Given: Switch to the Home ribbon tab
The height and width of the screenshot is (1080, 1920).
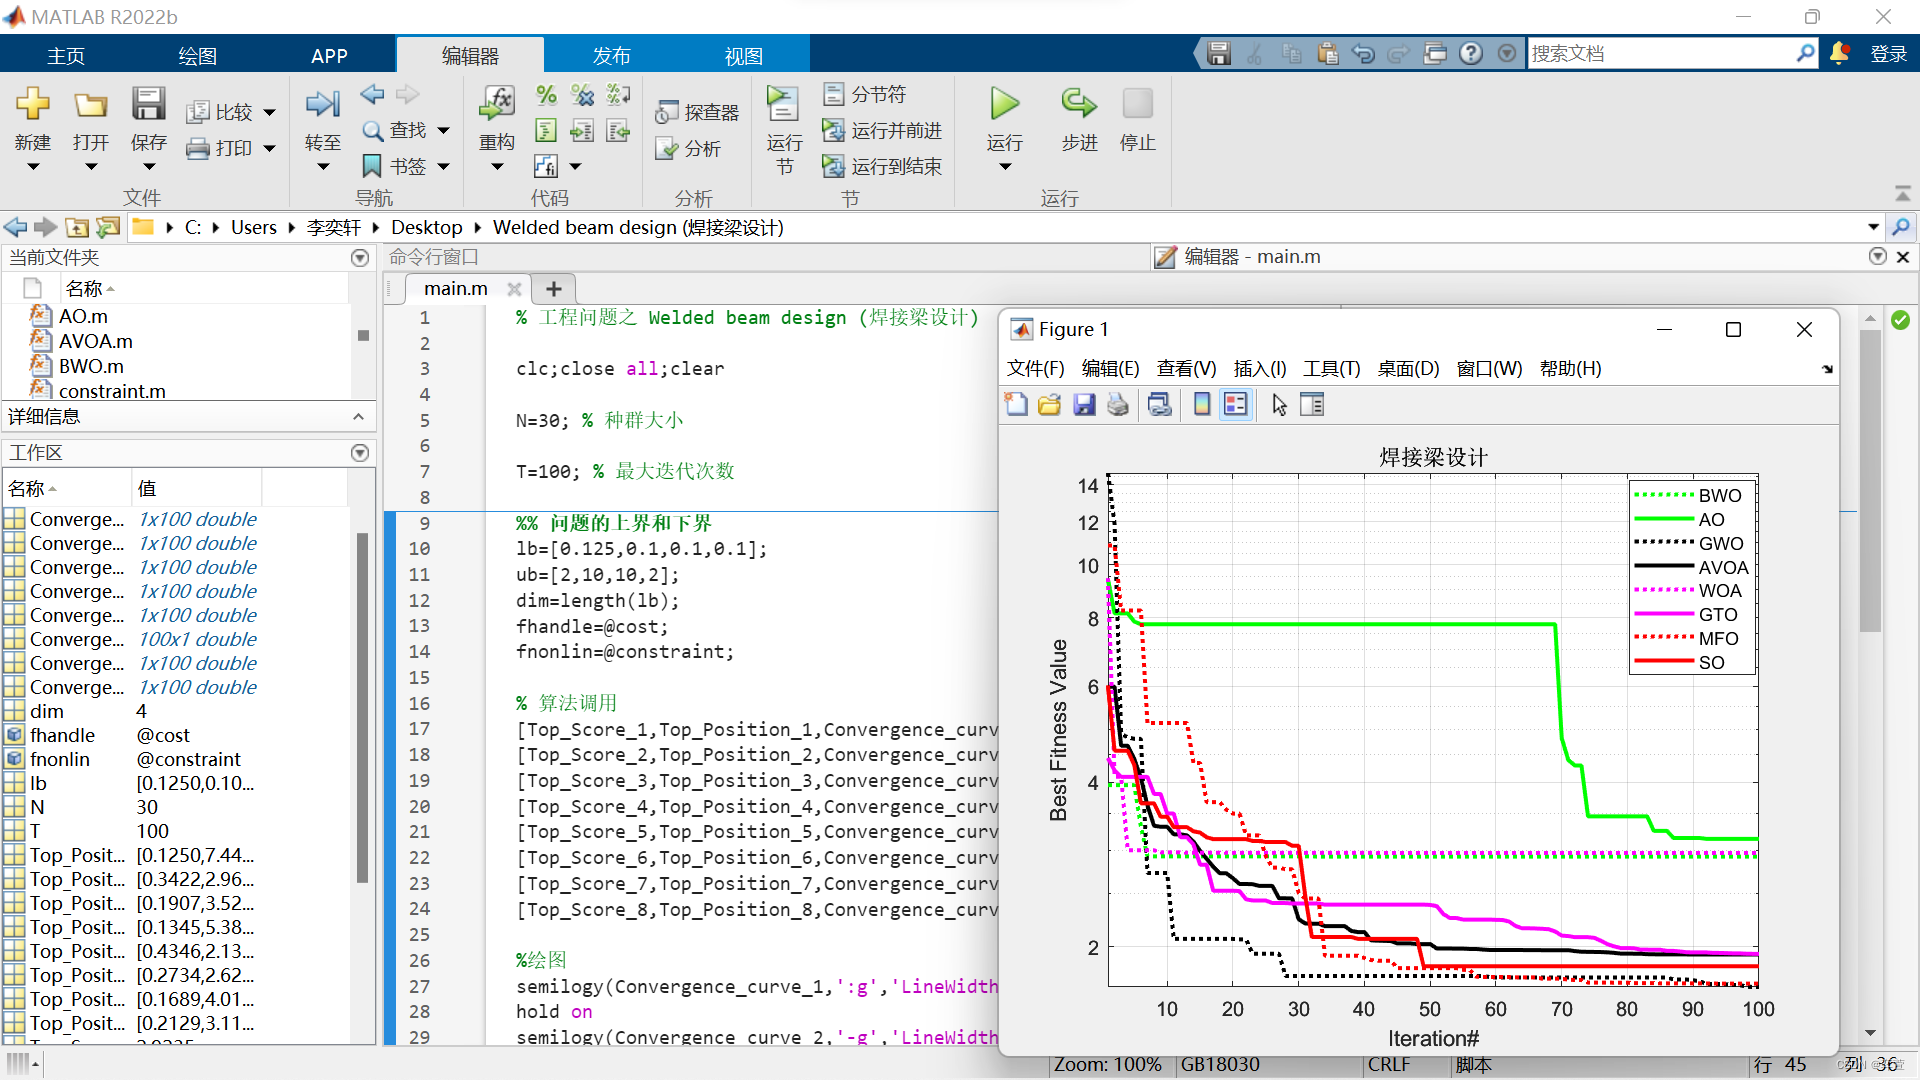Looking at the screenshot, I should pos(66,56).
